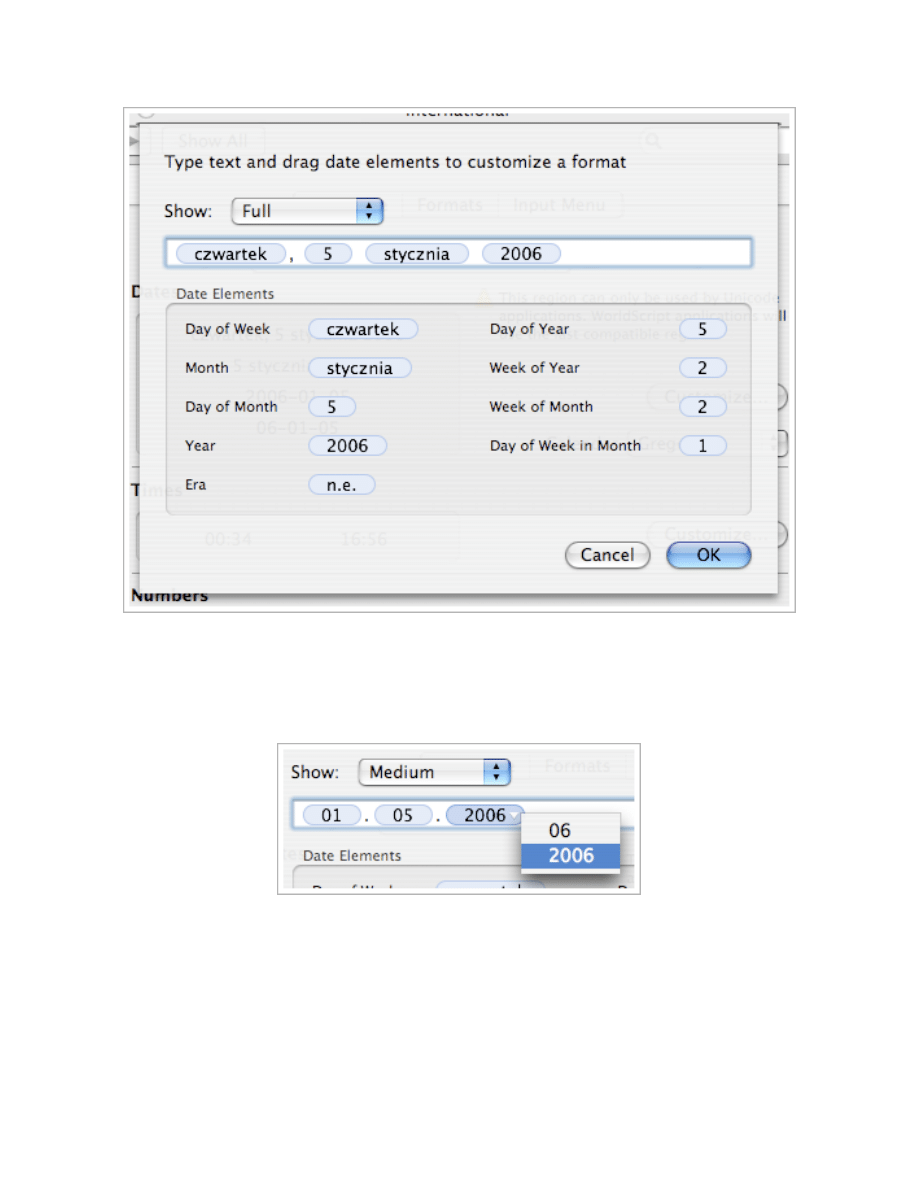Select the 06 year format option
918x1188 pixels.
[560, 830]
